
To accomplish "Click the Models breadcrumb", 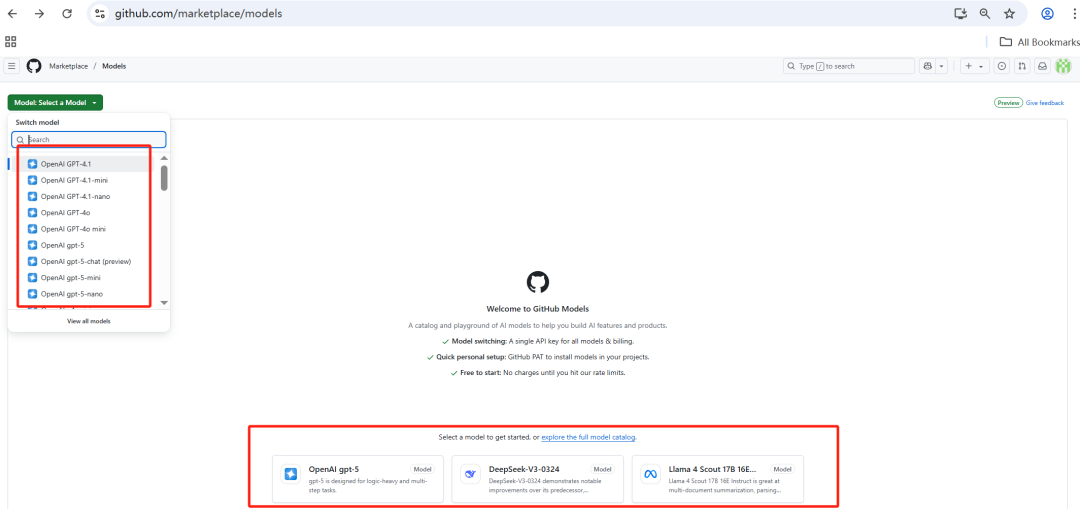I will (114, 66).
